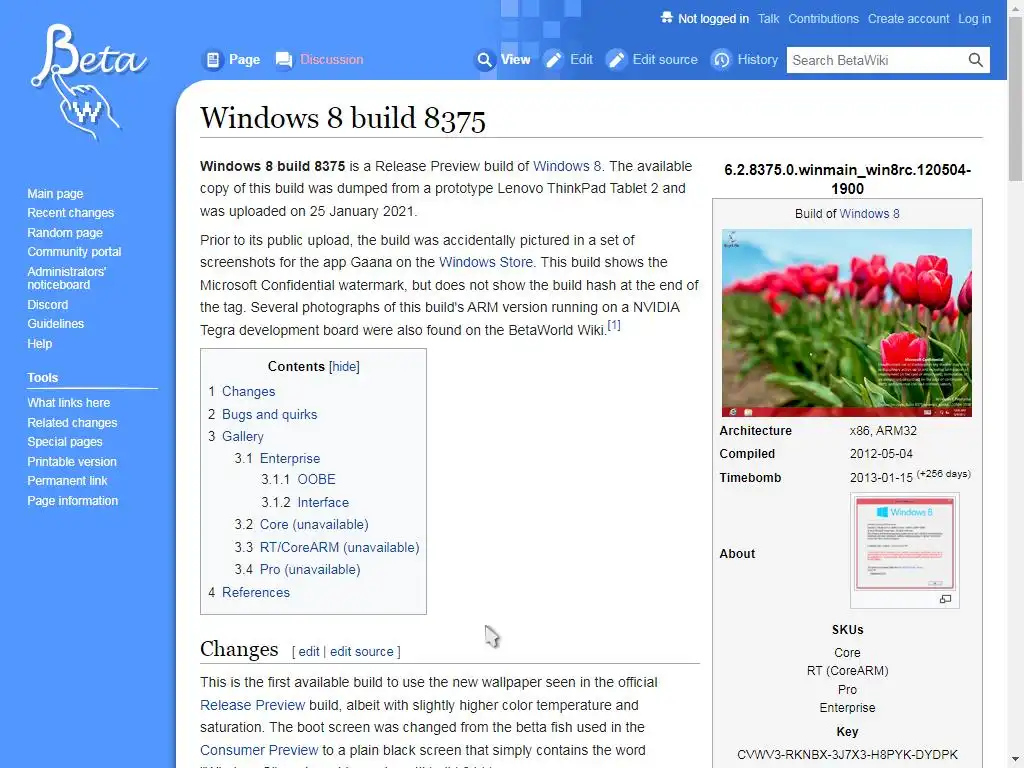The height and width of the screenshot is (768, 1024).
Task: Open the Discord link
Action: (x=47, y=305)
